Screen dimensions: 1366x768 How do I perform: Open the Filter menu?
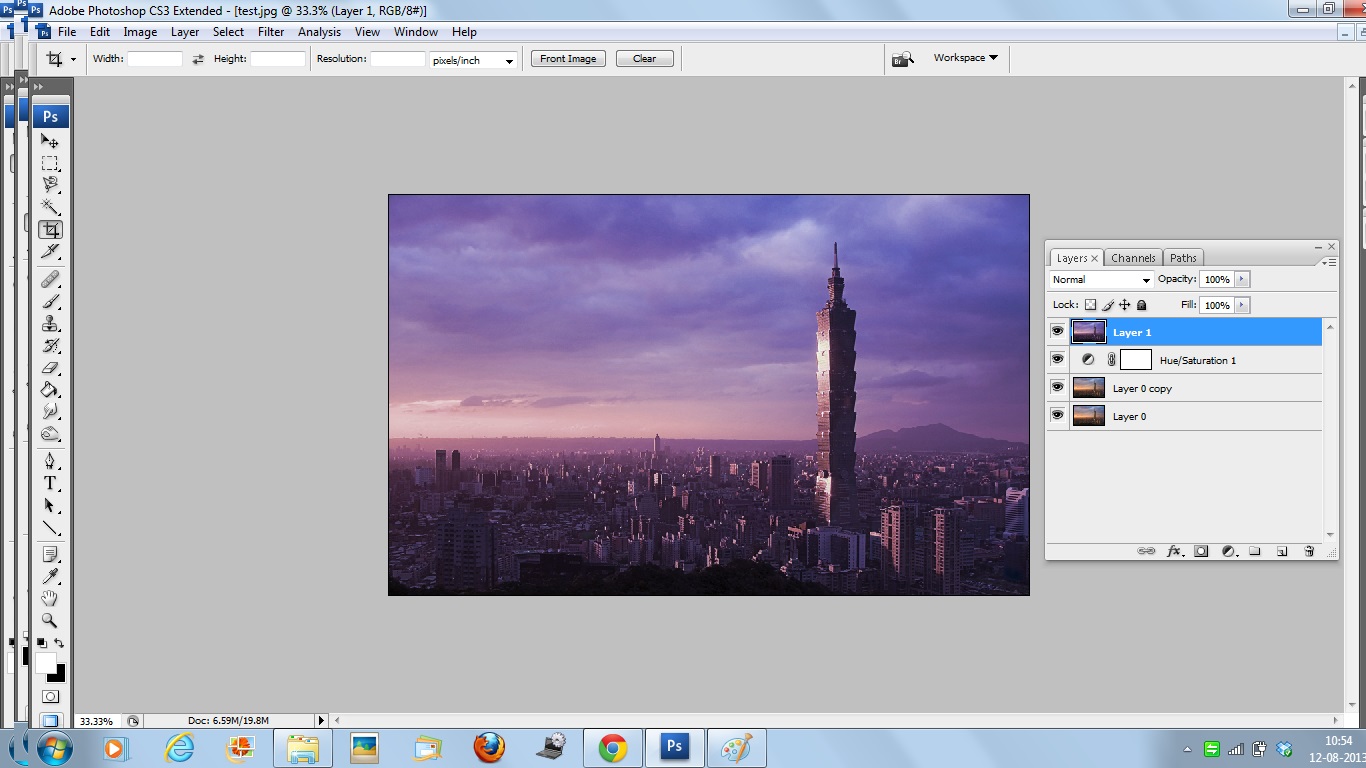(x=271, y=32)
